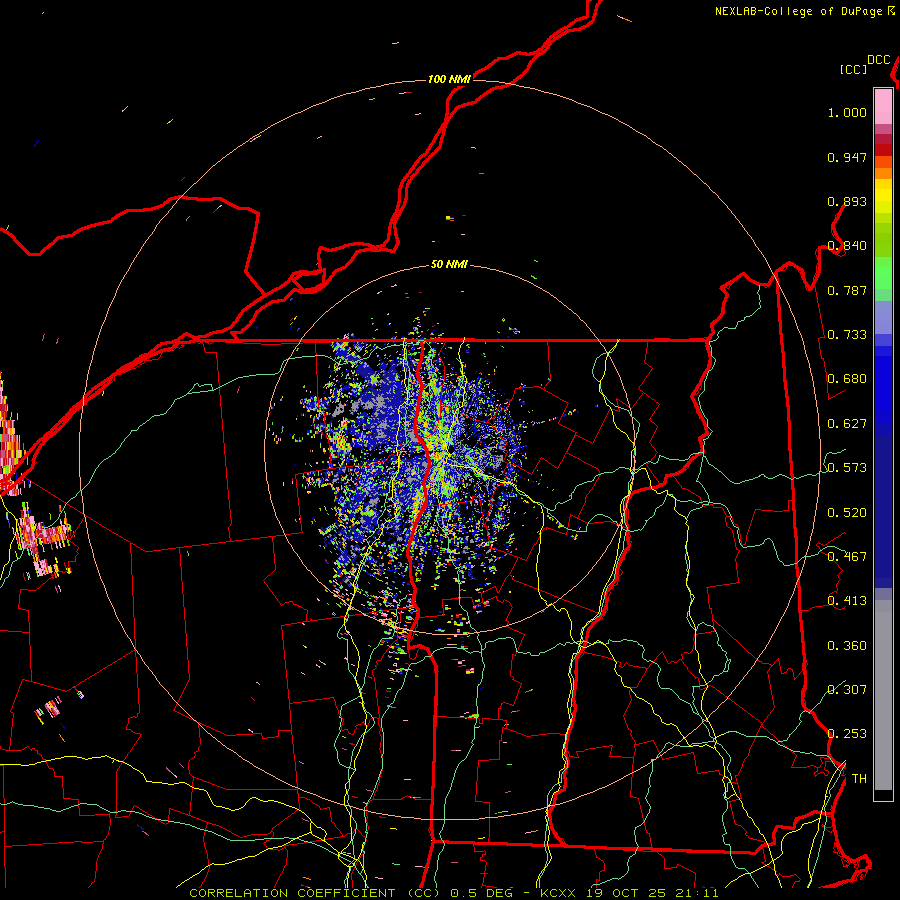Screen dimensions: 900x900
Task: Click the 0.520 scale value
Action: [847, 513]
